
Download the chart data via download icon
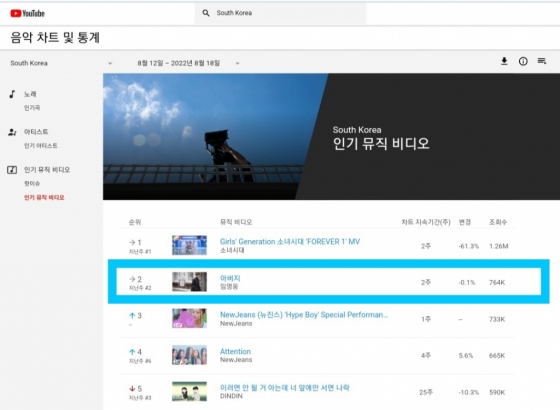[504, 61]
